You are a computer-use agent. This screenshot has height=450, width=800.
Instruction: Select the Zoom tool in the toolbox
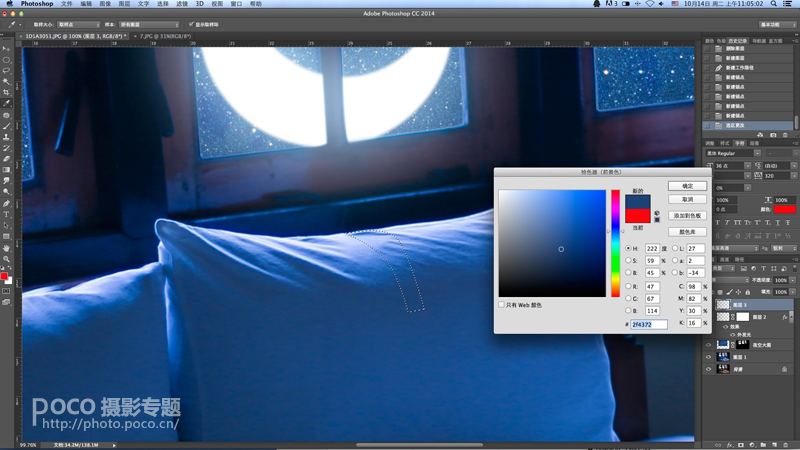6,259
